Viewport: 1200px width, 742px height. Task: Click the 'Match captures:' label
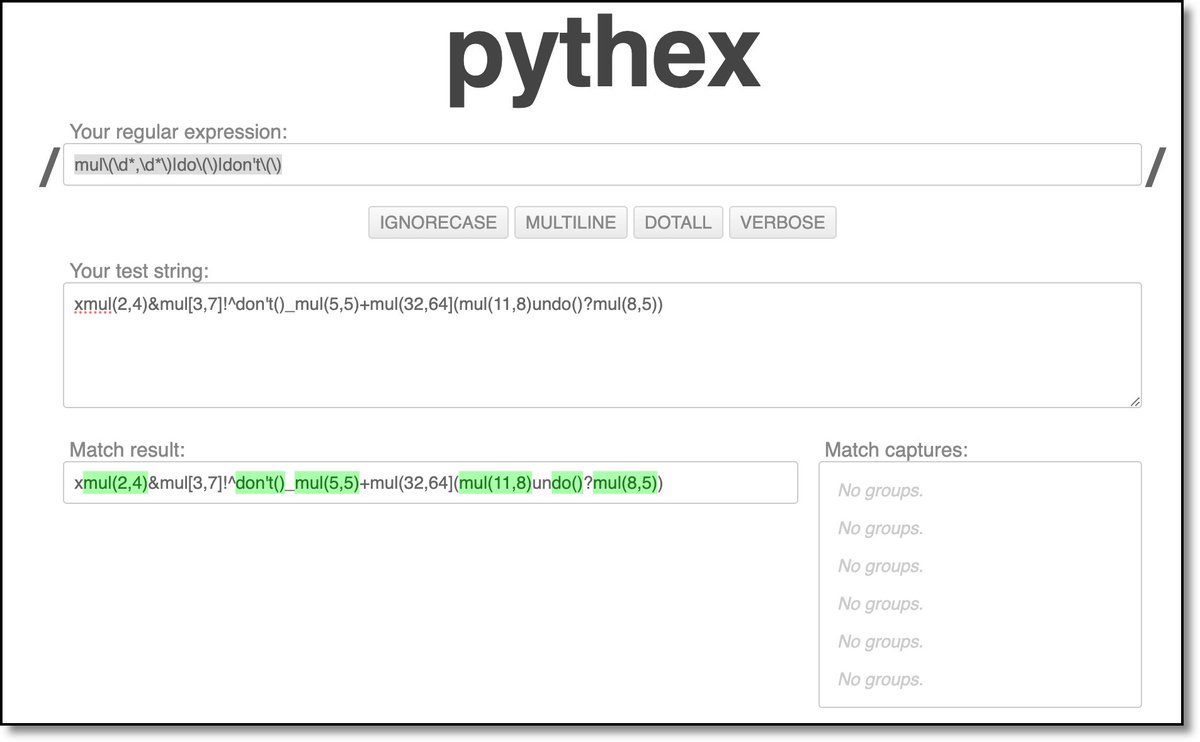point(896,450)
